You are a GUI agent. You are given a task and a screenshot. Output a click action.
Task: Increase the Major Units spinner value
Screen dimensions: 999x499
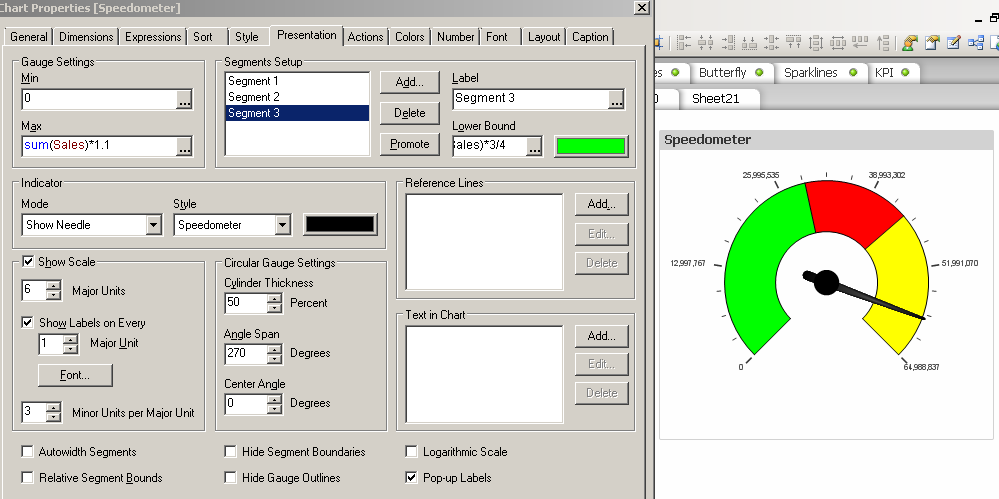[x=70, y=287]
